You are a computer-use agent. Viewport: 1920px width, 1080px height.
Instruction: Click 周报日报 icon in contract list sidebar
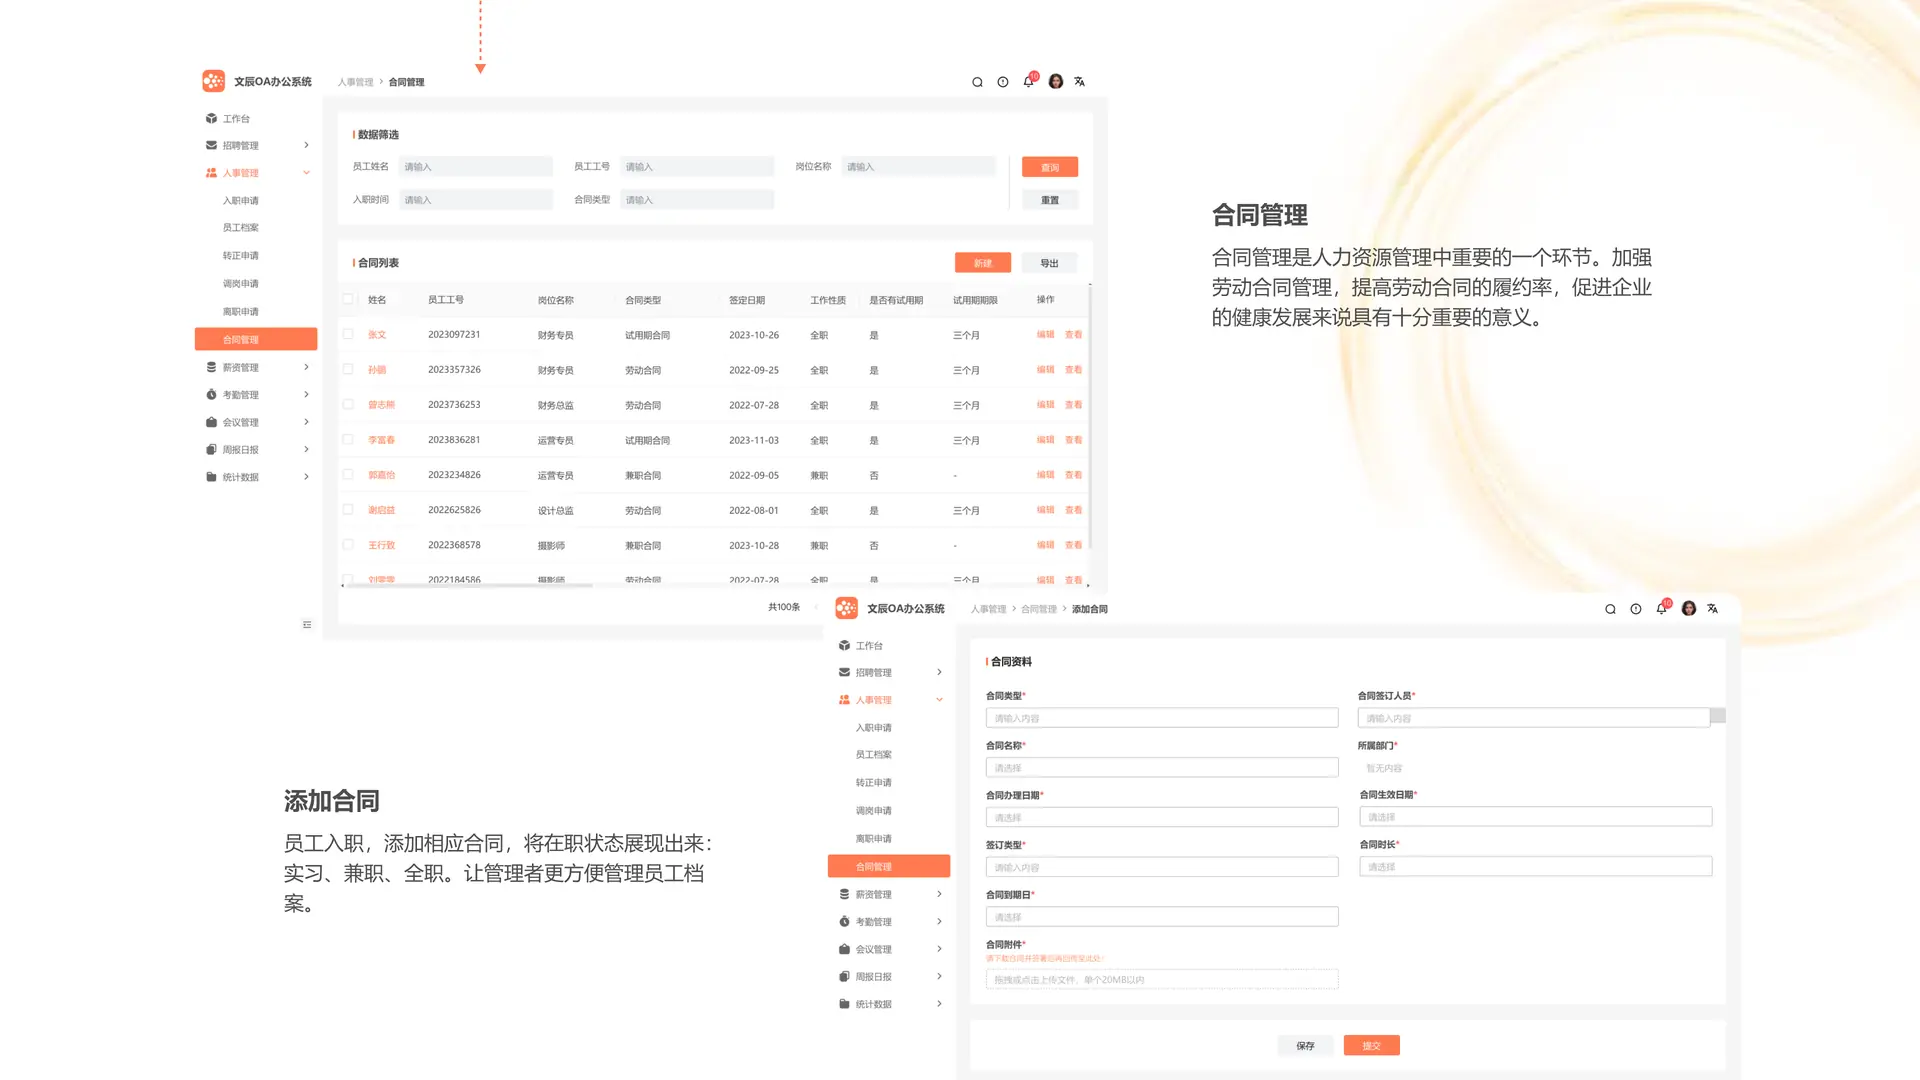click(211, 449)
